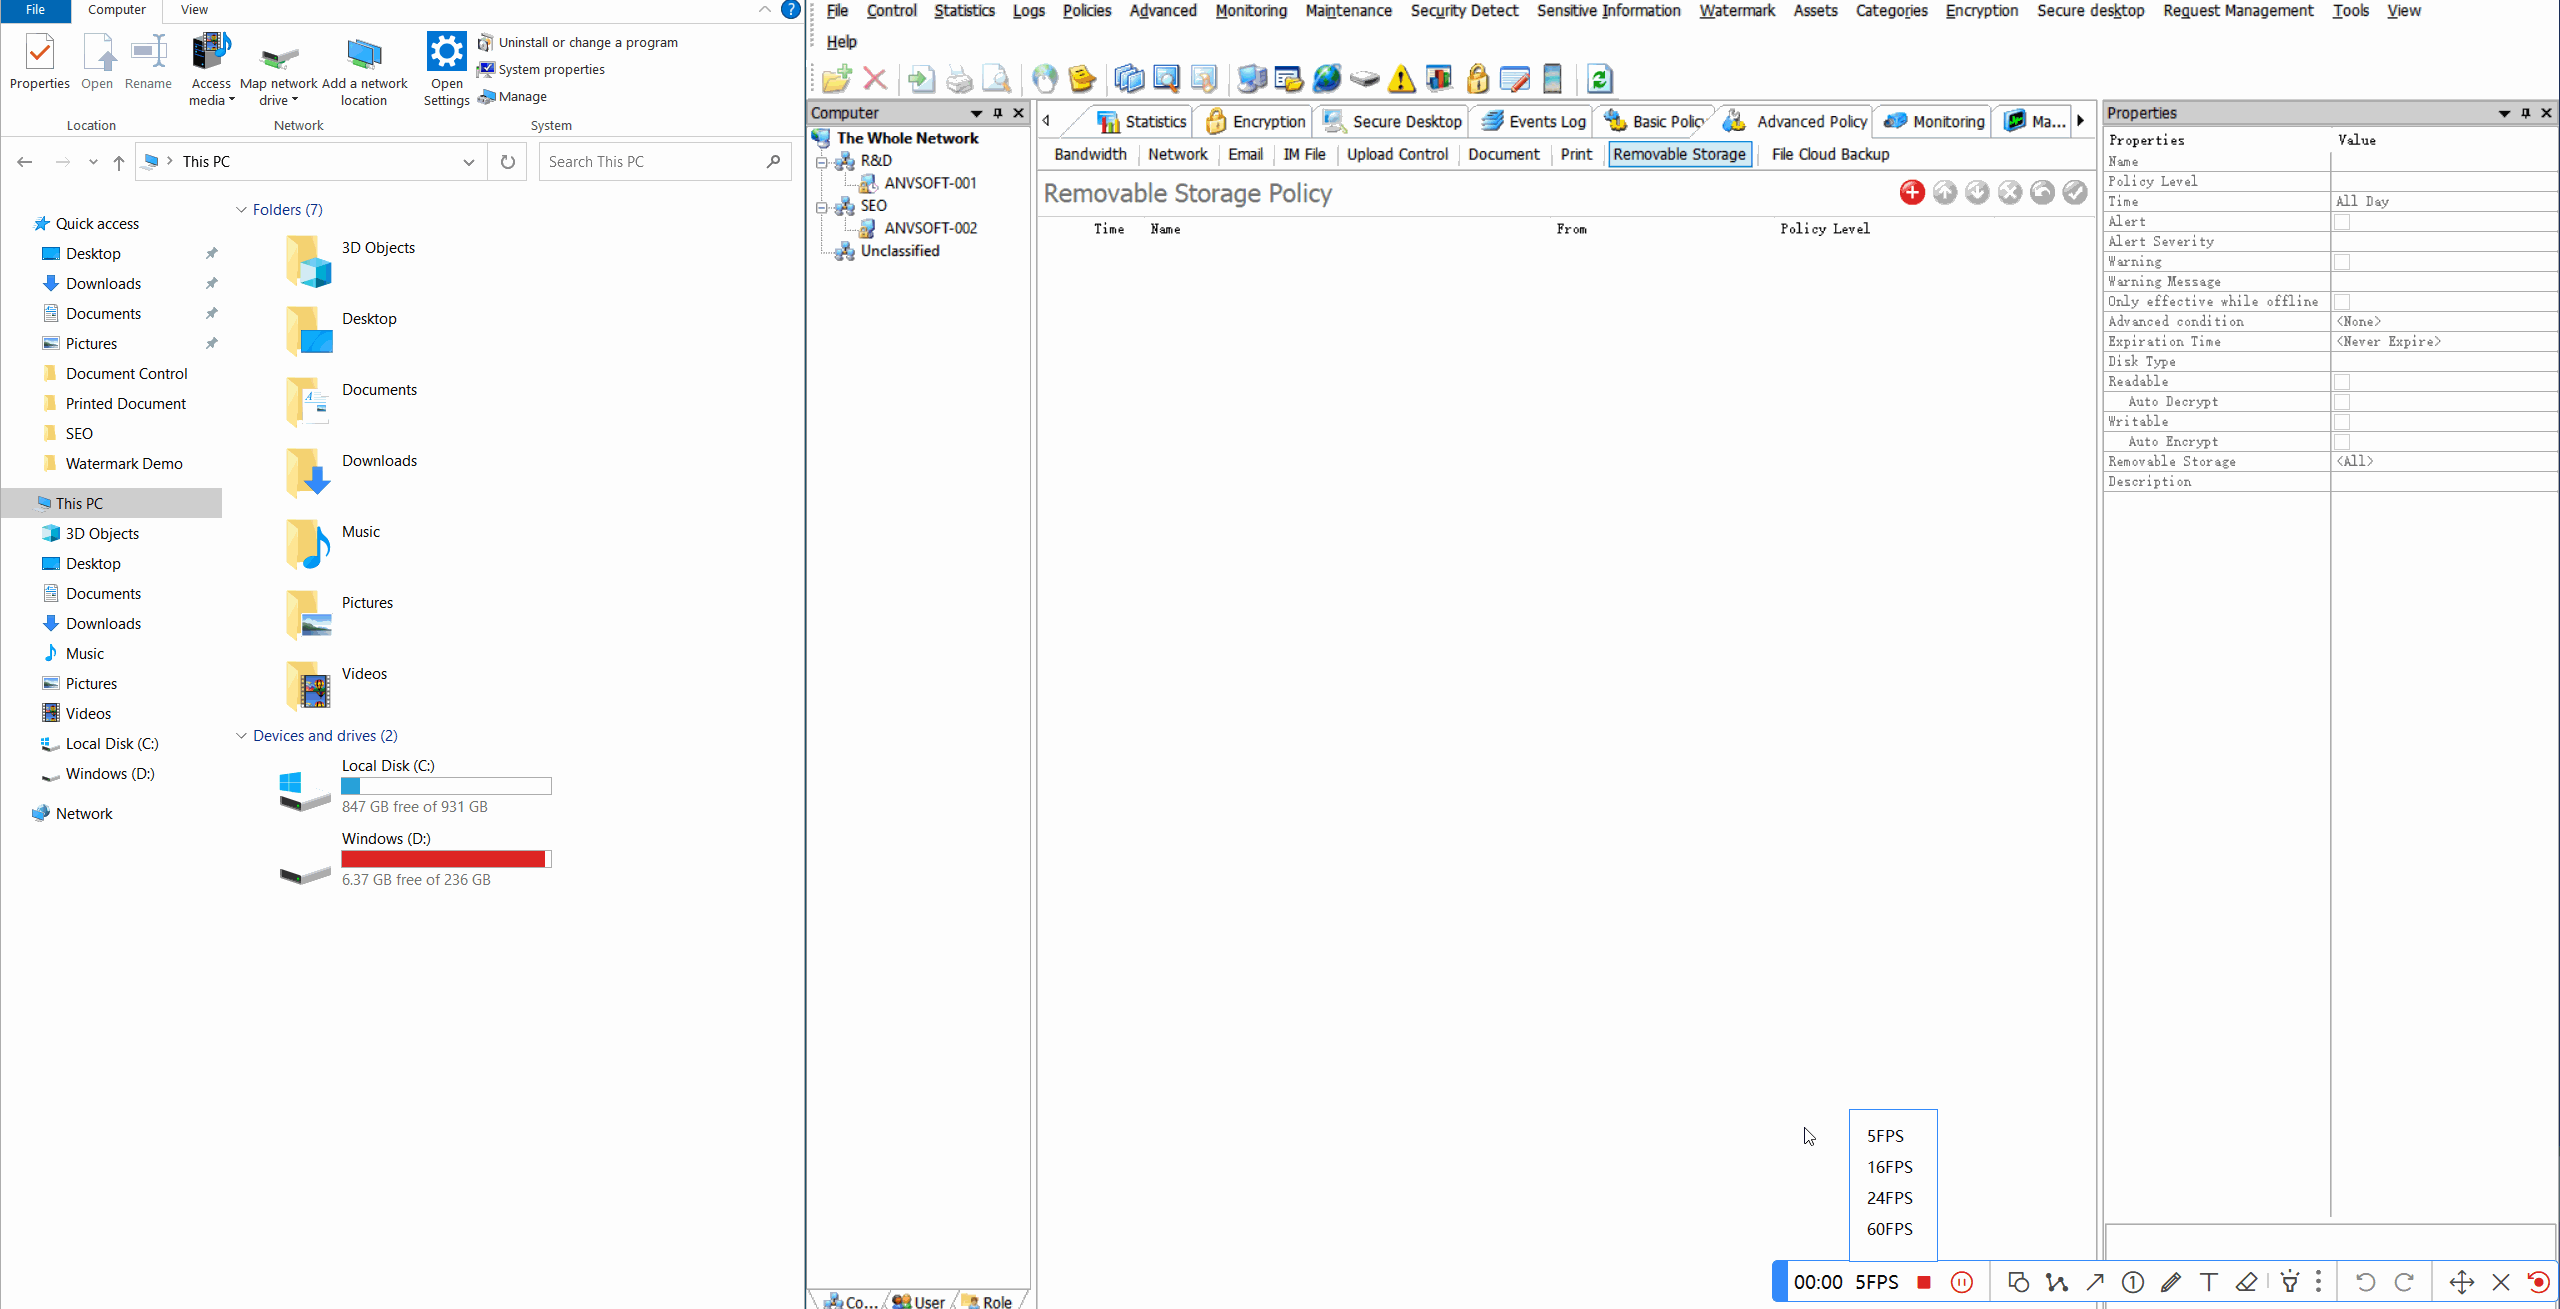
Task: Open the address bar history dropdown
Action: click(x=468, y=162)
